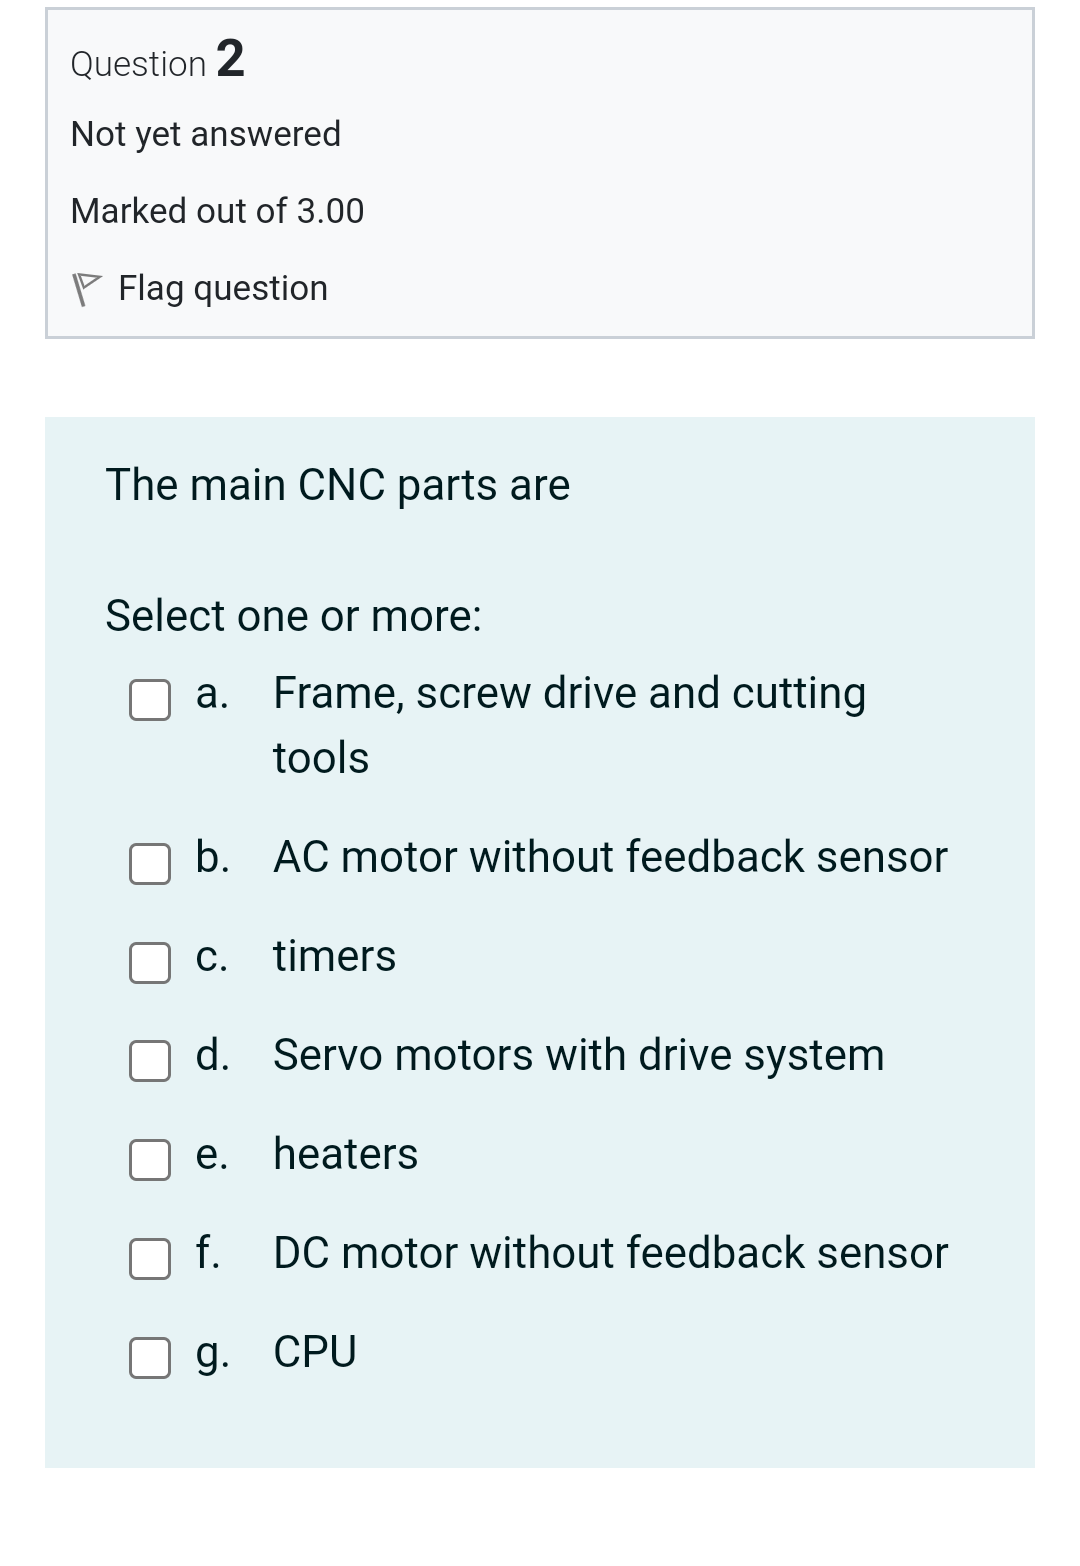Click the 'heaters' answer label
1080x1566 pixels.
[345, 1154]
